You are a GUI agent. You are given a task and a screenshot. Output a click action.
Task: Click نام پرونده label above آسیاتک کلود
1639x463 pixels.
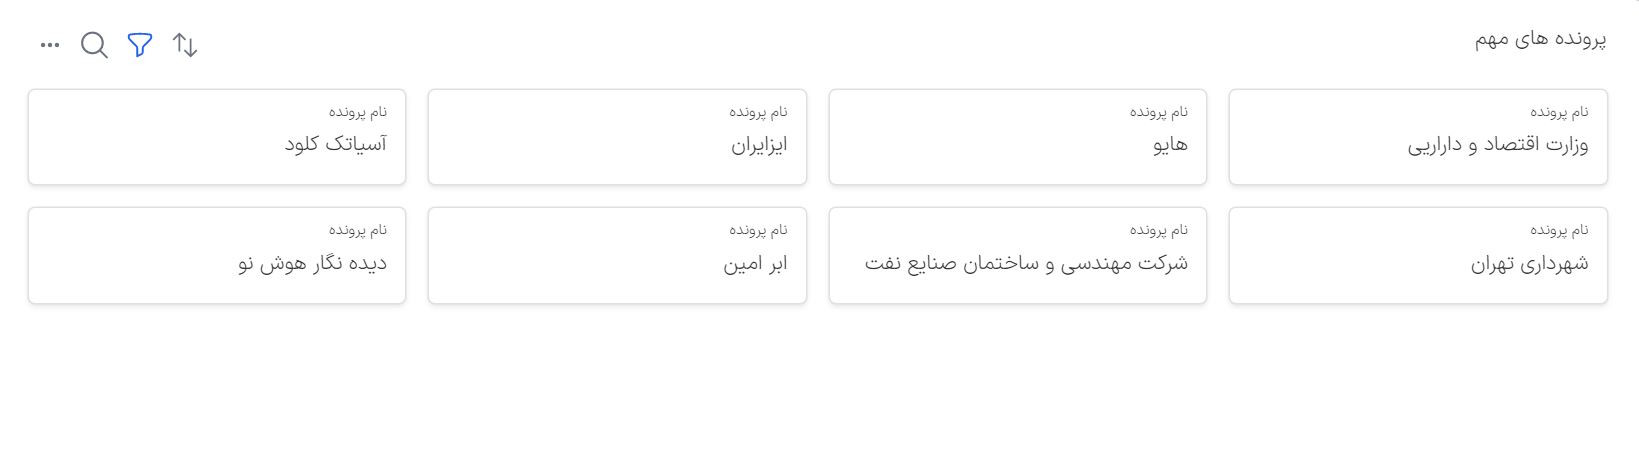point(358,112)
